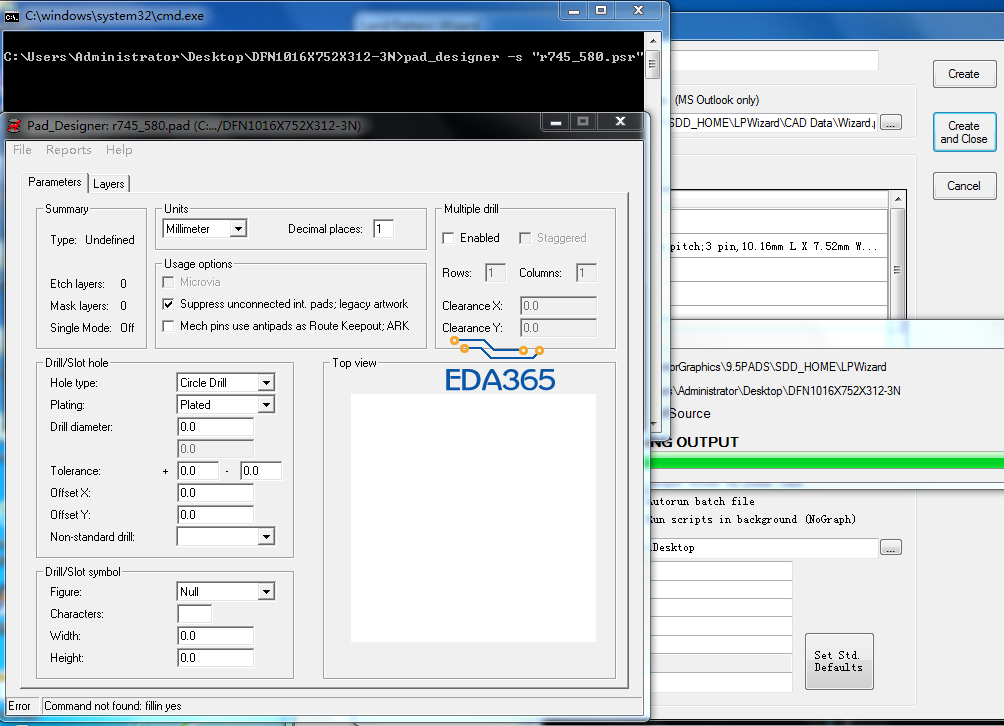
Task: Click the Create button in LP Wizard
Action: point(964,74)
